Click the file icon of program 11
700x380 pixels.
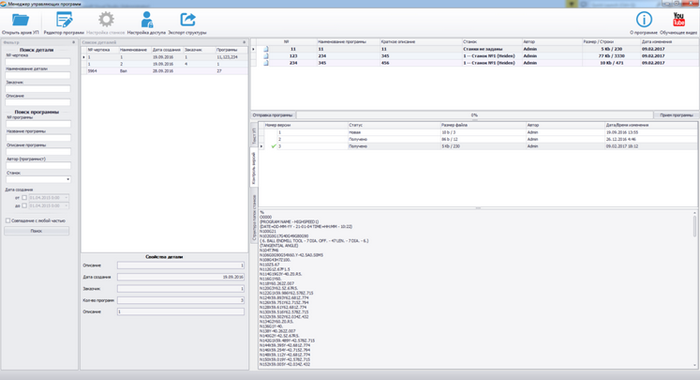266,49
